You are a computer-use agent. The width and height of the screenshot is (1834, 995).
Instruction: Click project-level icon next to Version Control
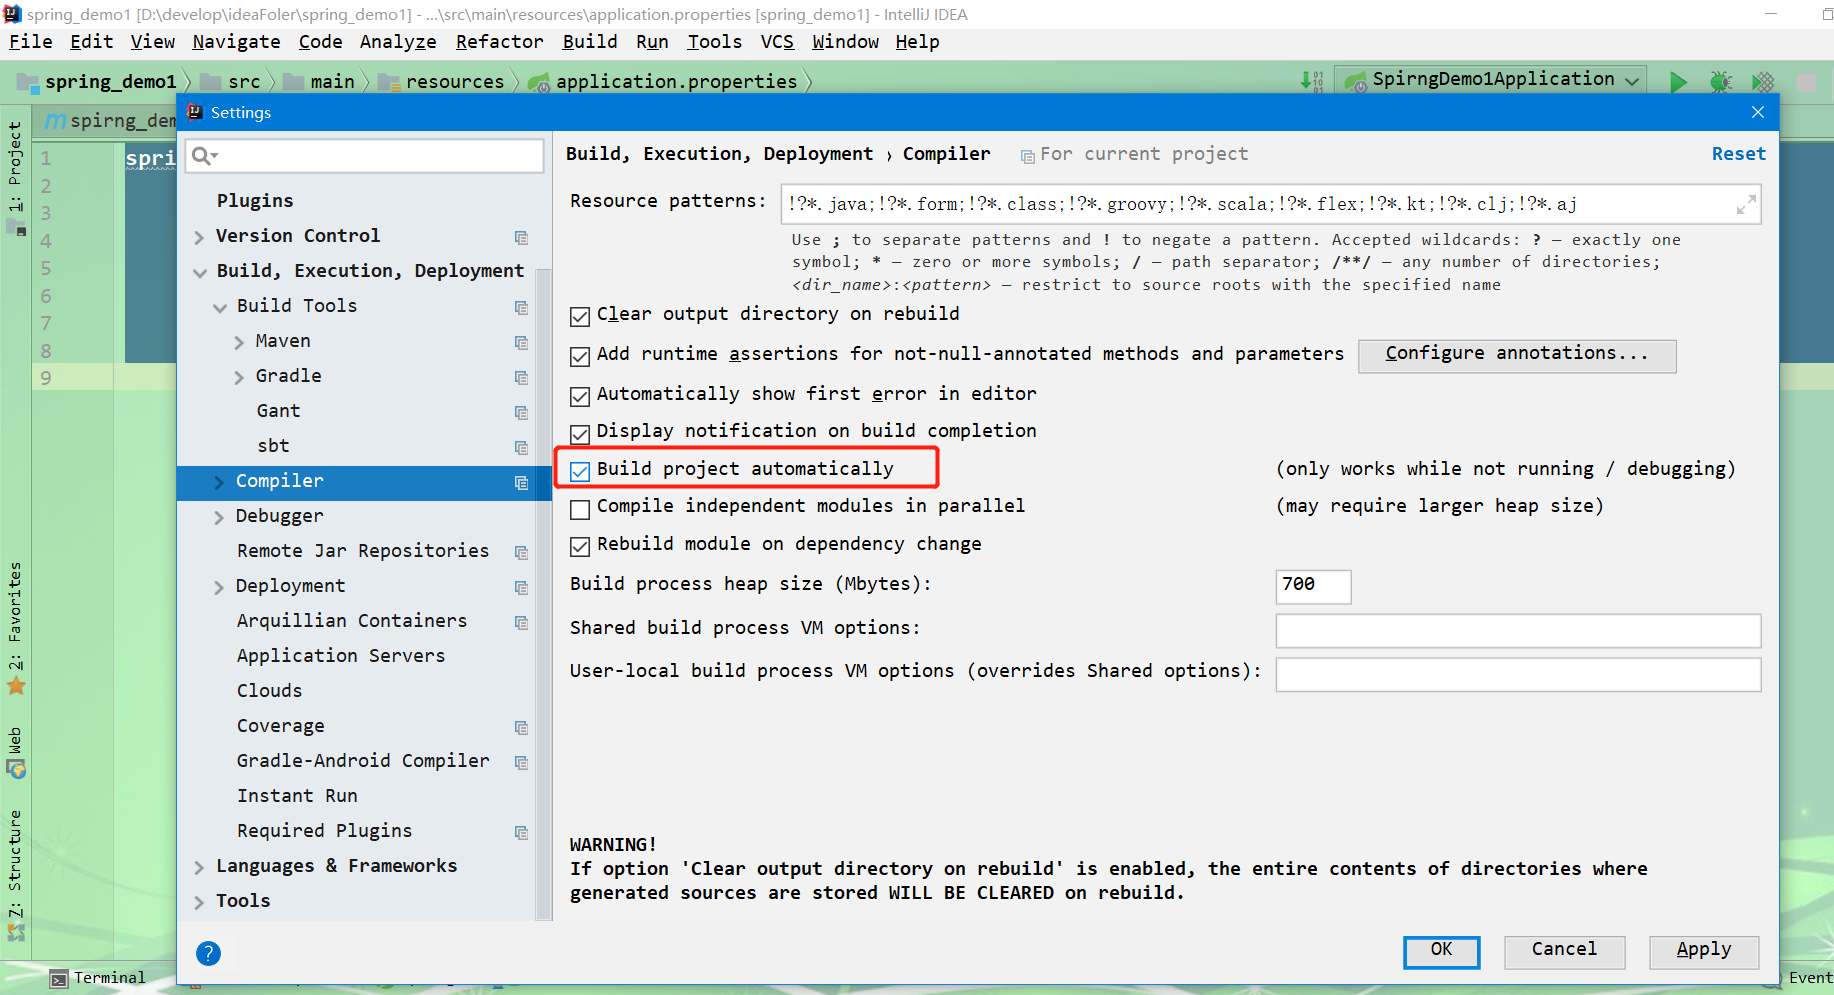pyautogui.click(x=521, y=237)
